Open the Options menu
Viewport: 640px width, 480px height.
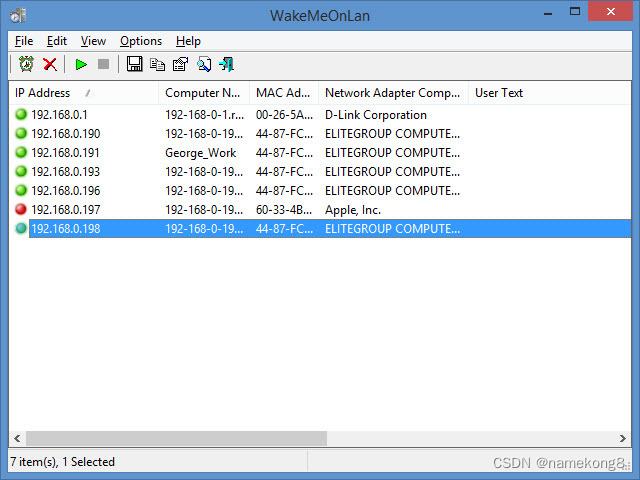click(x=141, y=41)
